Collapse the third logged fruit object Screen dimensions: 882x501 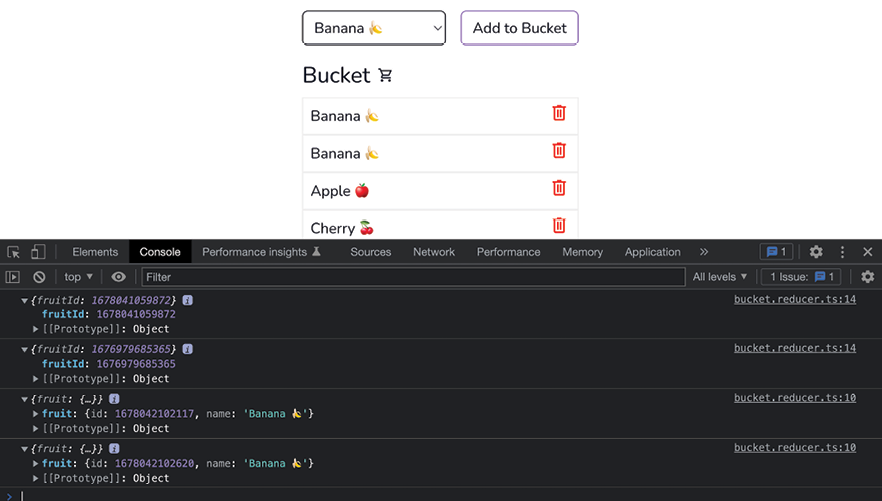(24, 399)
